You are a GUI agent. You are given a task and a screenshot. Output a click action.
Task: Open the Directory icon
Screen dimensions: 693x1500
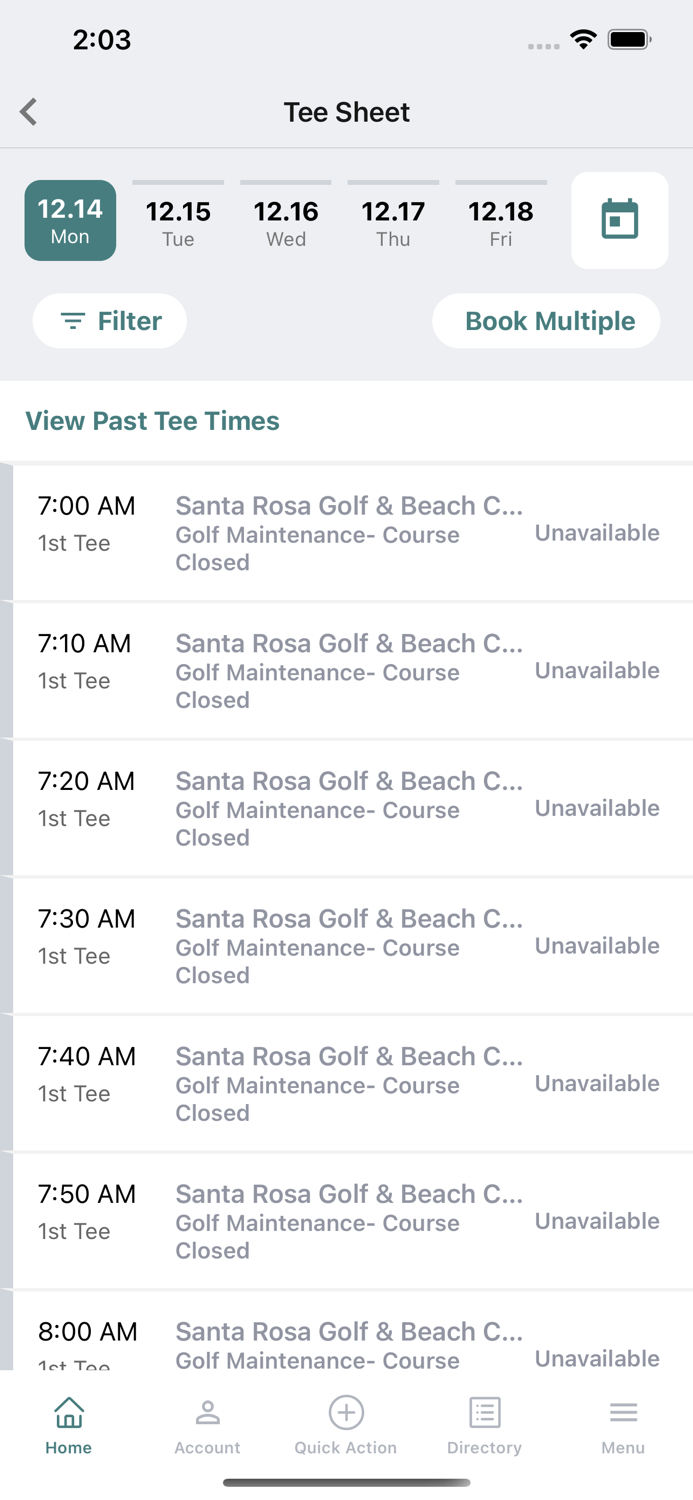click(484, 1412)
